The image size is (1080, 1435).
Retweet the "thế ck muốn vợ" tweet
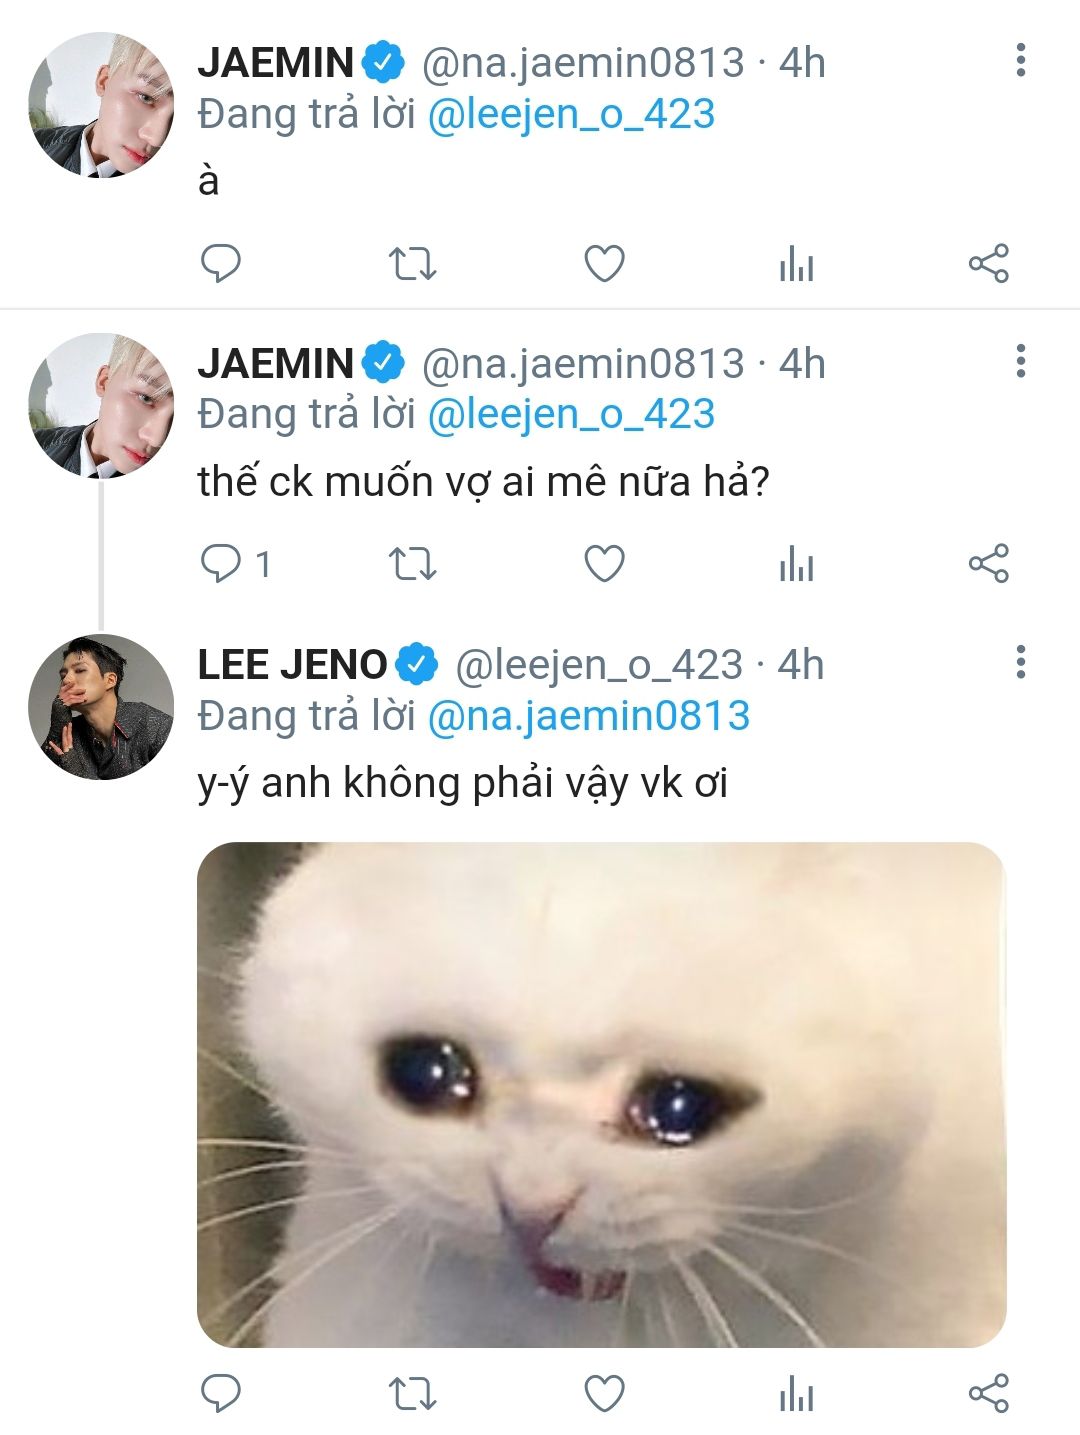412,564
